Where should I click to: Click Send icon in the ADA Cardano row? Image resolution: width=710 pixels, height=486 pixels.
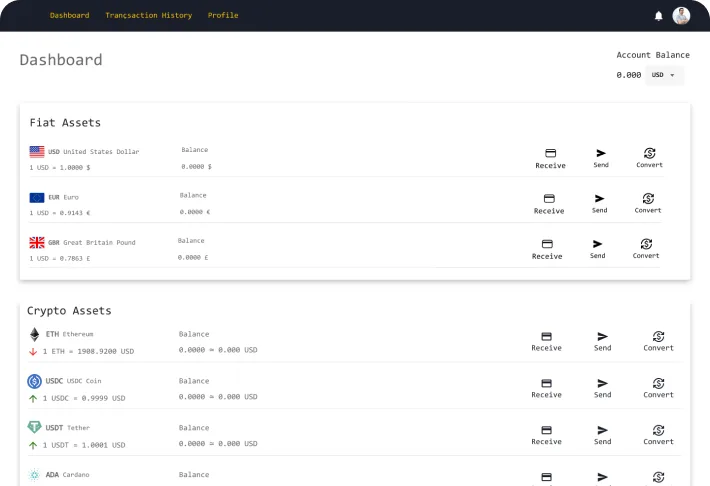click(602, 477)
